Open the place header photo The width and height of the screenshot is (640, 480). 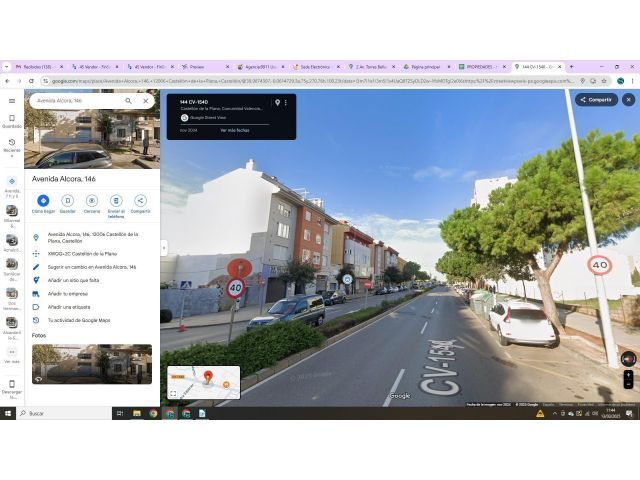pos(92,139)
